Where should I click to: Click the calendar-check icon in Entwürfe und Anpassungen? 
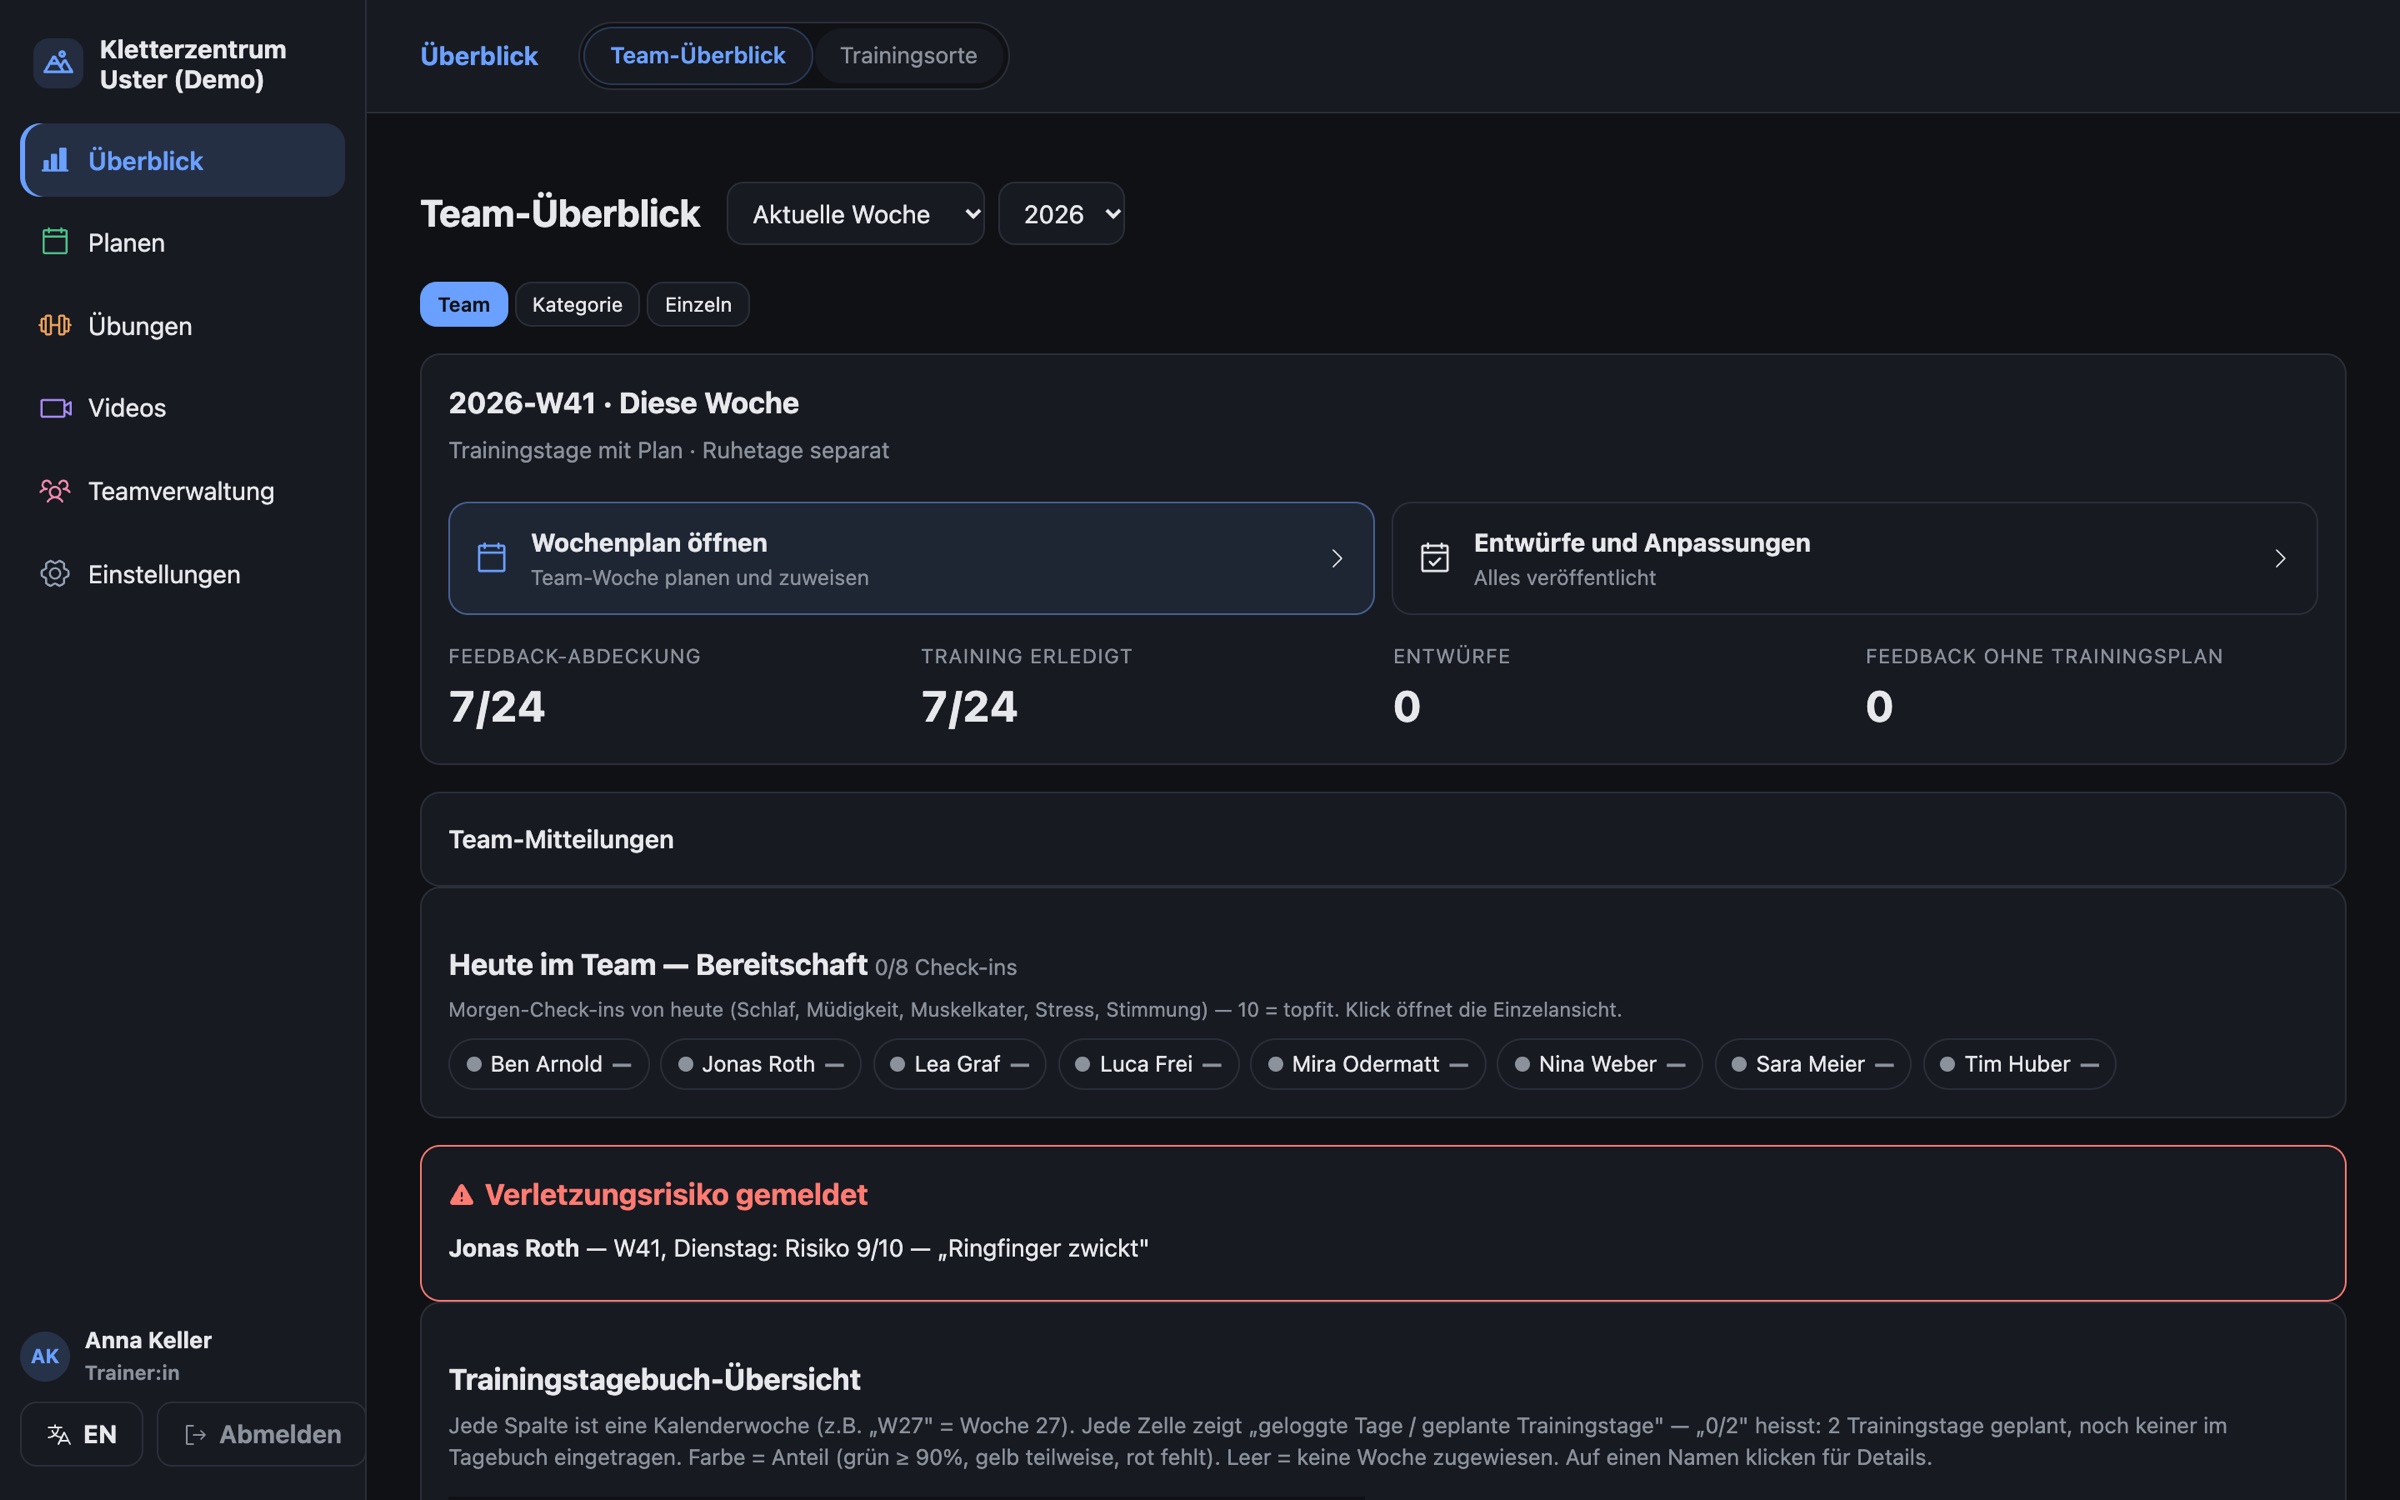tap(1435, 558)
